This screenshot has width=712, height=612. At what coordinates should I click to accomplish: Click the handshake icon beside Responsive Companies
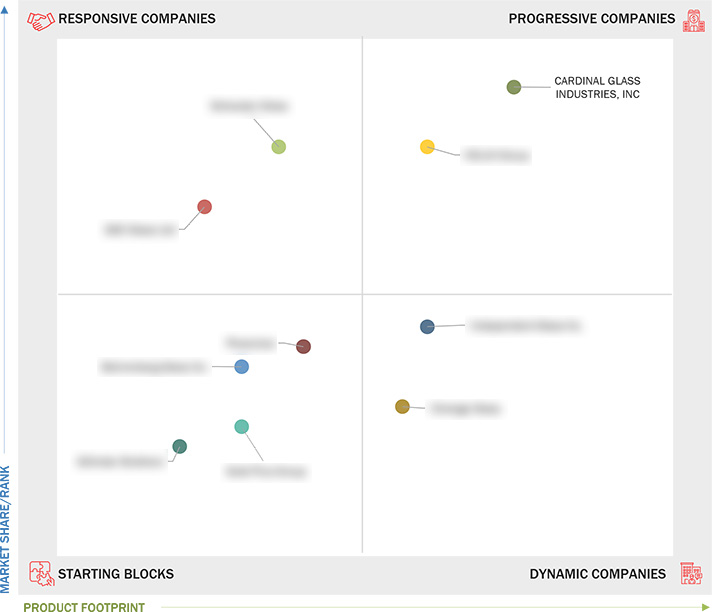40,20
